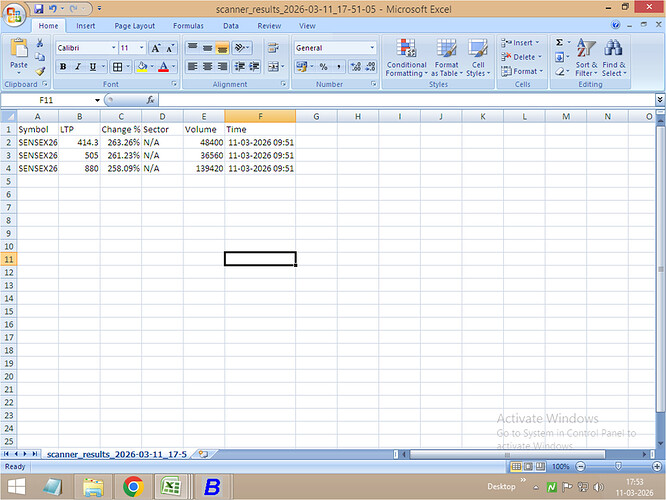This screenshot has height=500, width=666.
Task: Open Conditional Formatting in Styles group
Action: click(406, 56)
